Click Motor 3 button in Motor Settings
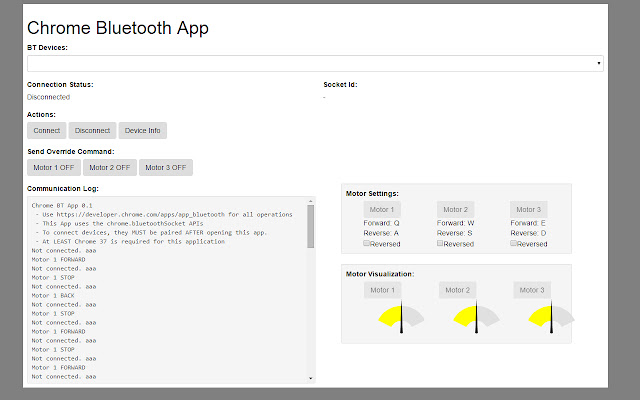Viewport: 640px width, 400px height. 529,209
